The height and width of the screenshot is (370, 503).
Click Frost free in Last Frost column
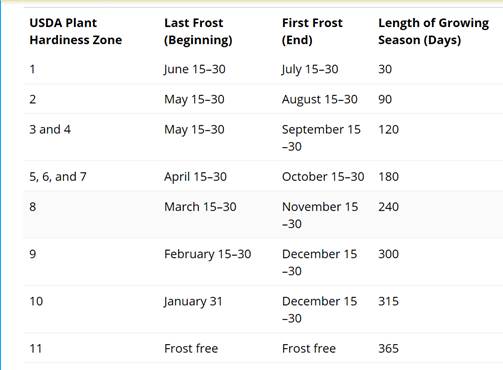[191, 349]
